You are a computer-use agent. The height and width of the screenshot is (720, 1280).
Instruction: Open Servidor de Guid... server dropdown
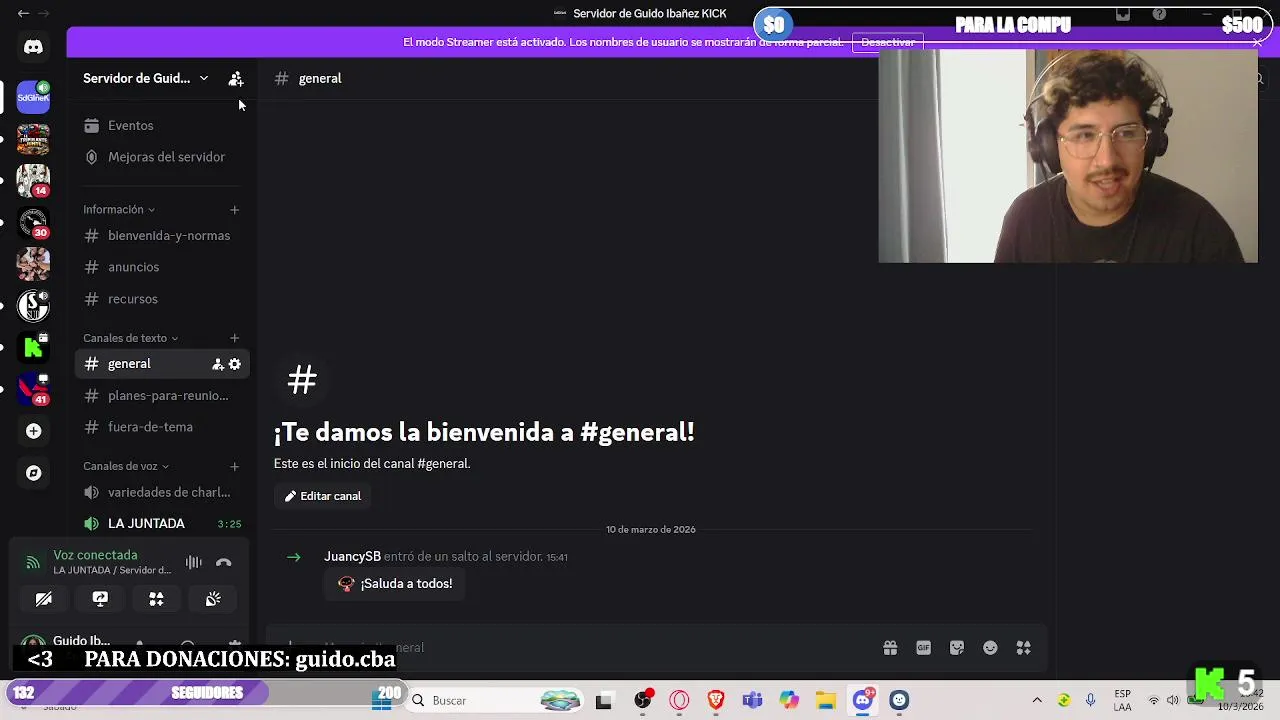pos(146,78)
